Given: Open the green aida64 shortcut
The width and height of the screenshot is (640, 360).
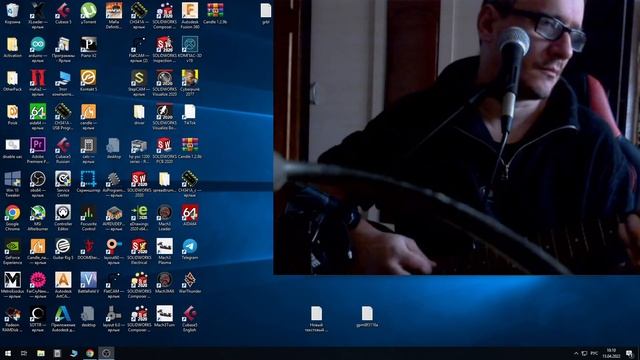Looking at the screenshot, I should [x=38, y=116].
